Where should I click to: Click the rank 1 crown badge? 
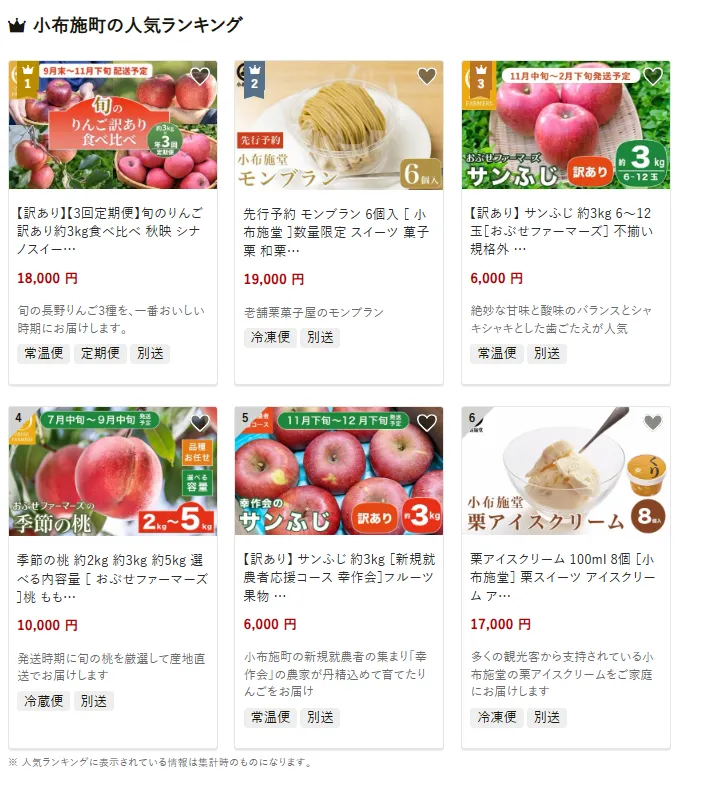pyautogui.click(x=28, y=79)
